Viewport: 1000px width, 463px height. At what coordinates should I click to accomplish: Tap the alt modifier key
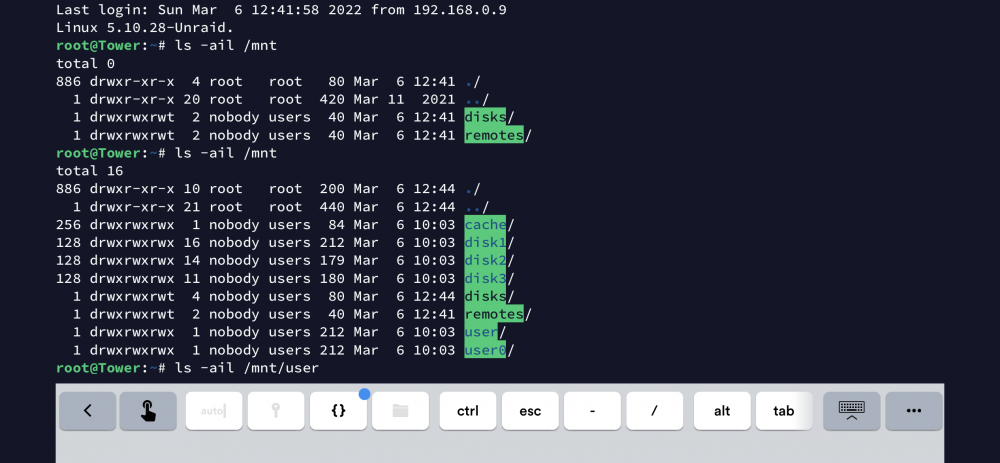point(722,411)
